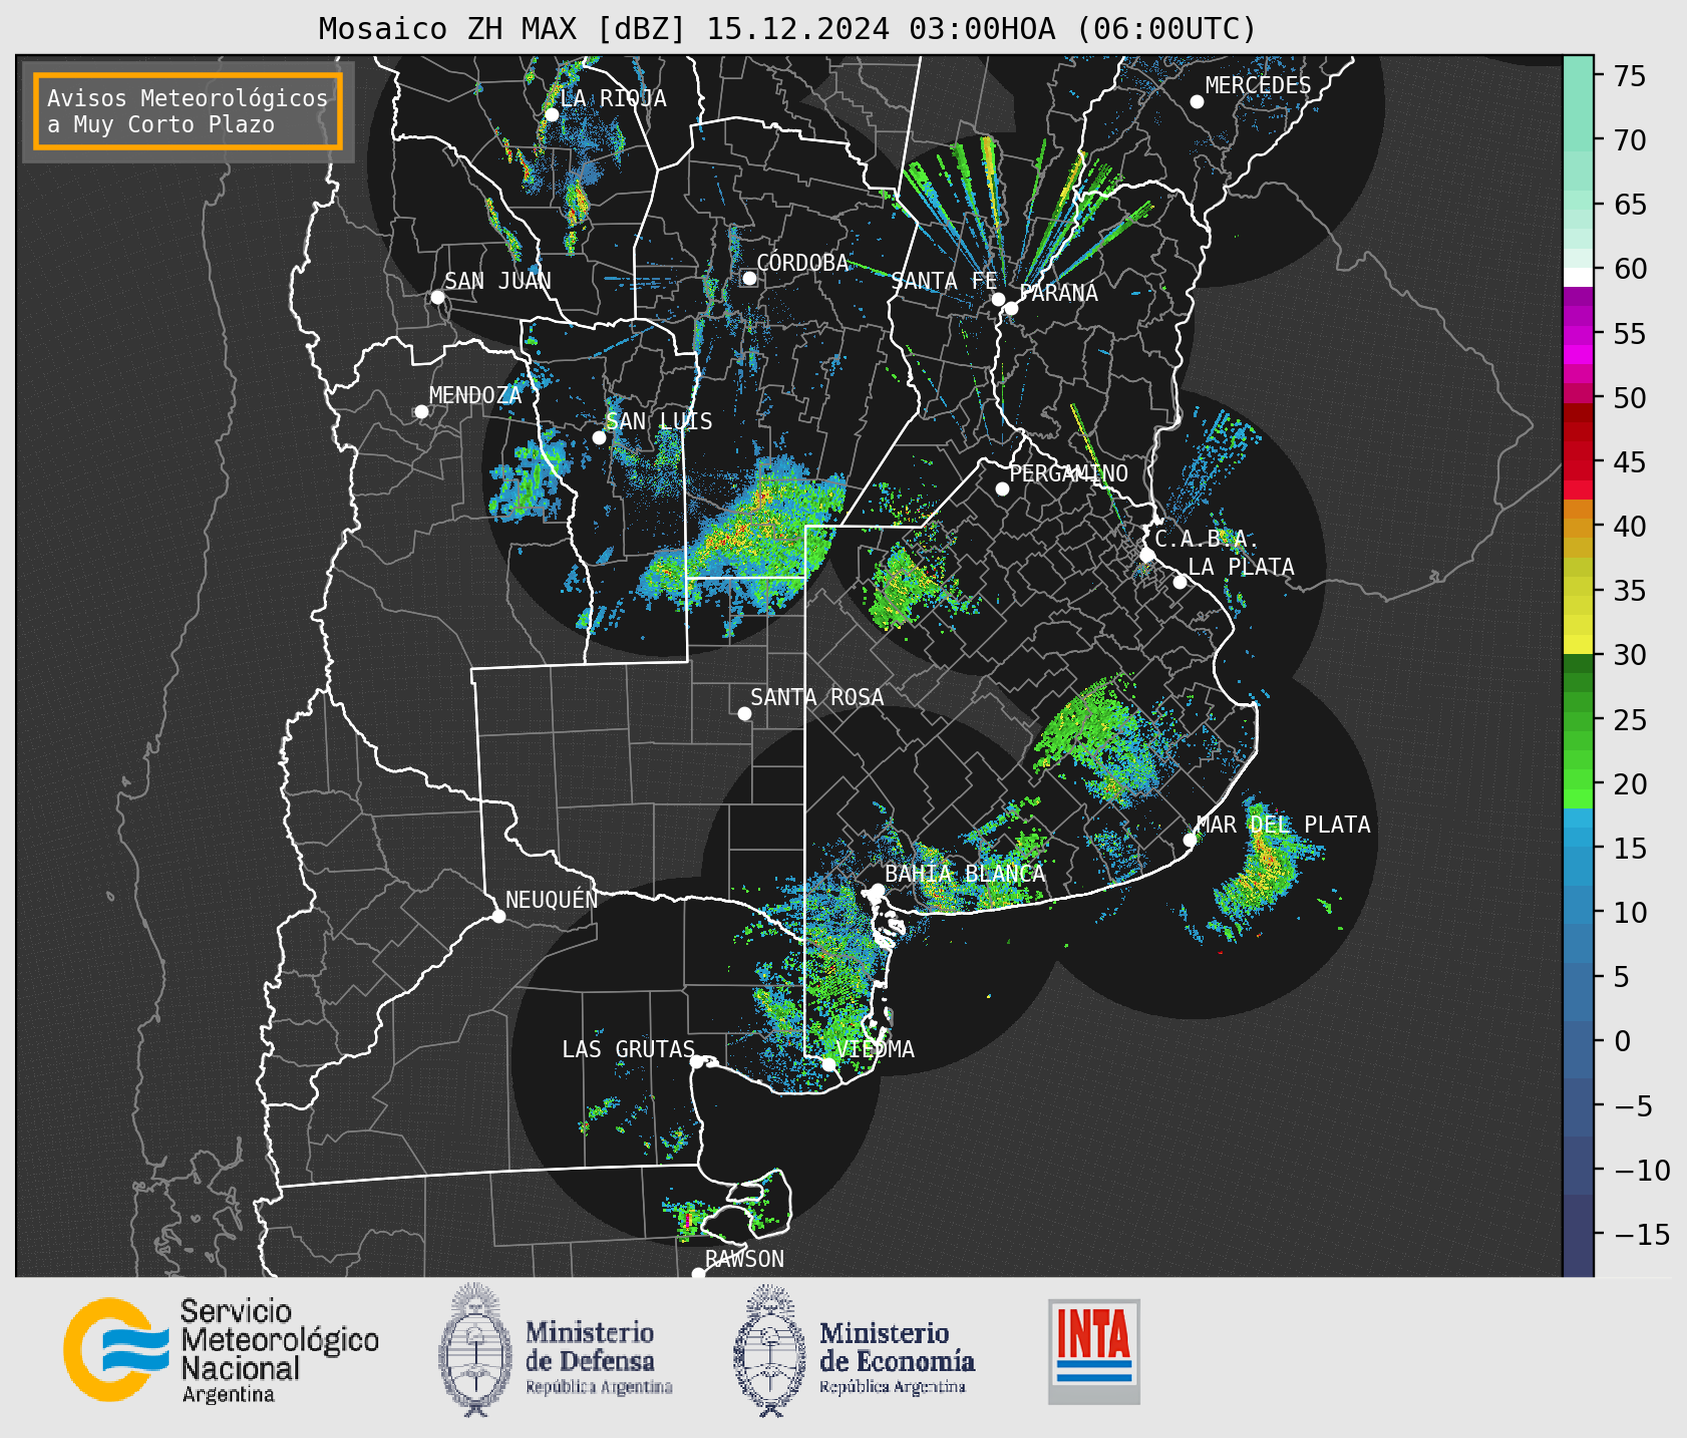Click the 60 dBZ colorbar label

click(1628, 269)
